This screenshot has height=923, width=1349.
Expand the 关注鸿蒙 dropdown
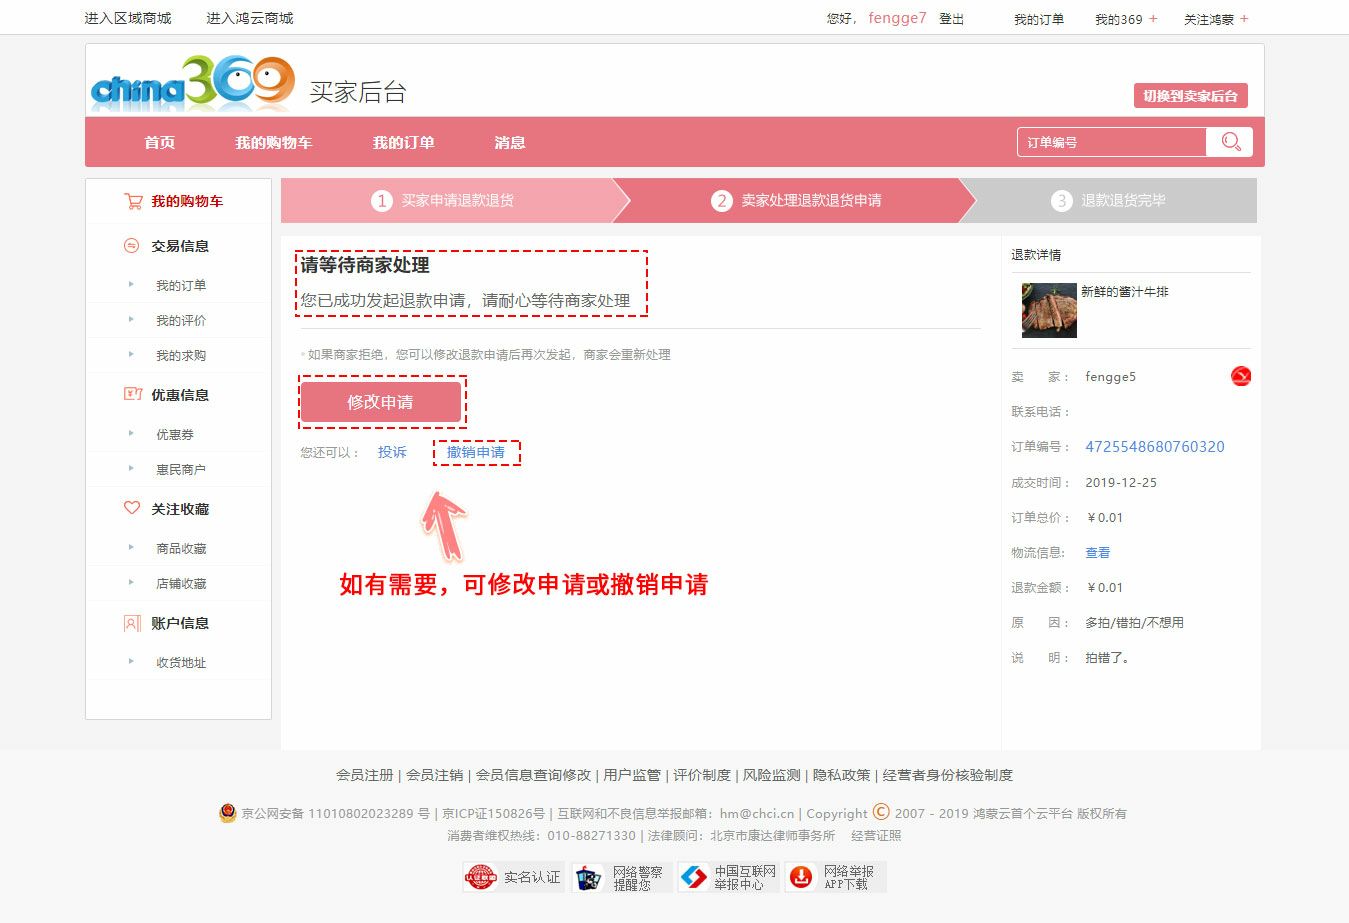pos(1215,19)
